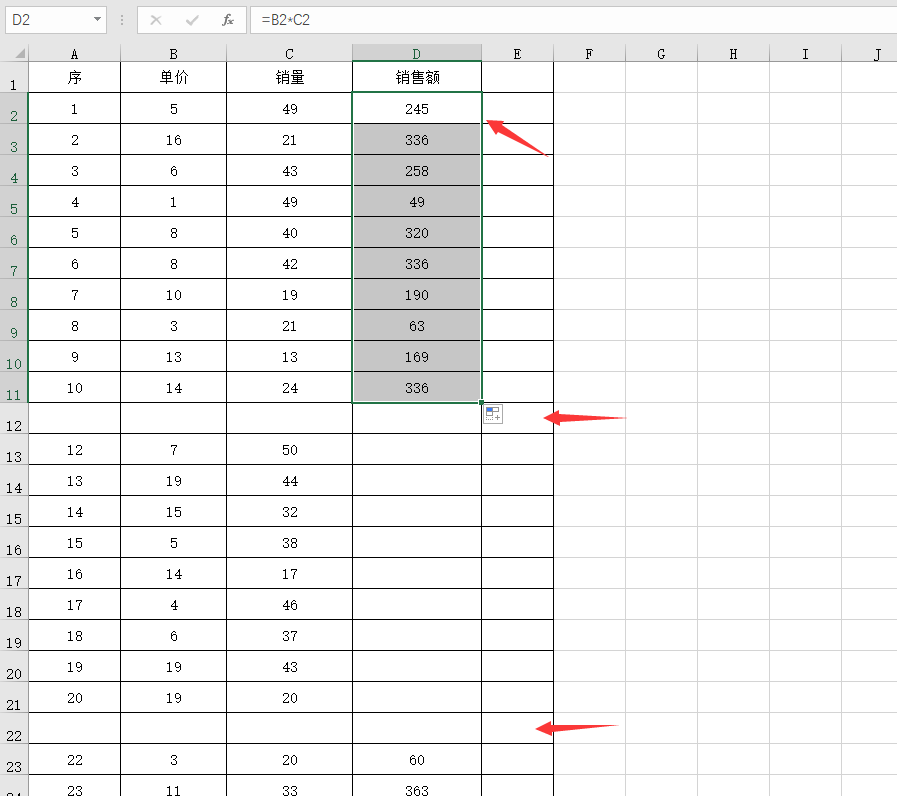Click cell A11 showing 10
The image size is (897, 796).
click(74, 387)
